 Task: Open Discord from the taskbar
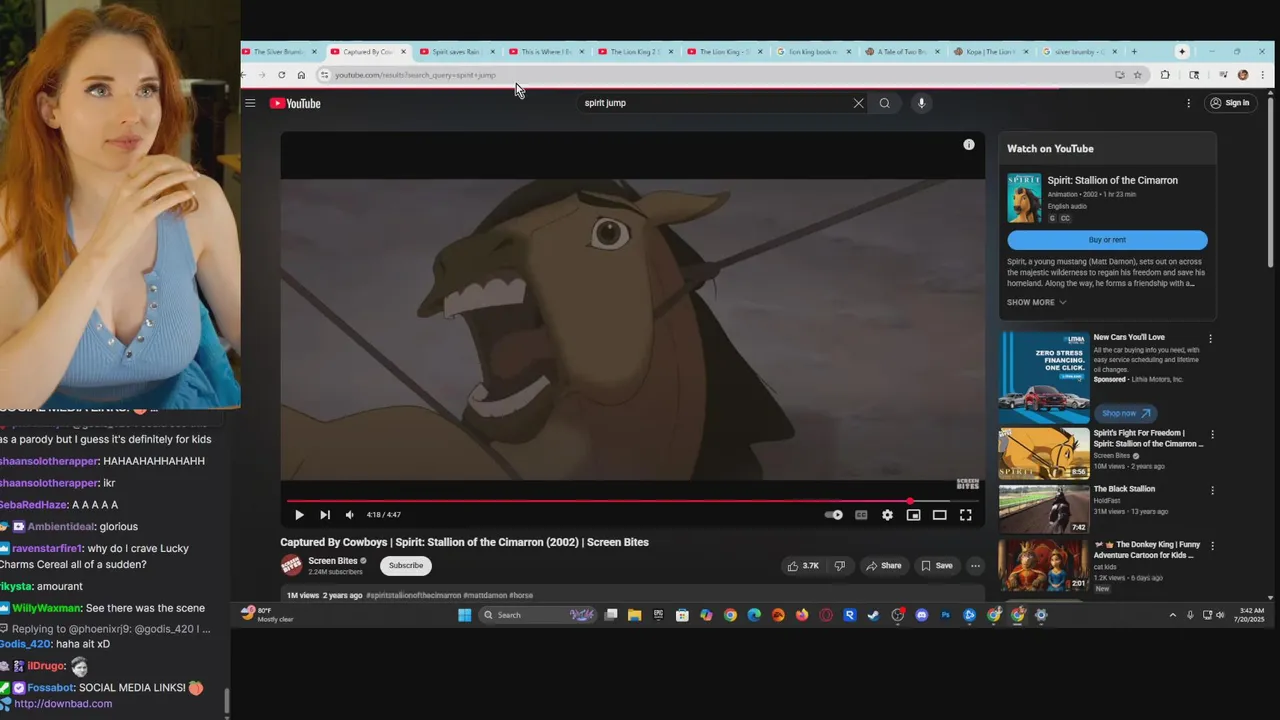921,615
